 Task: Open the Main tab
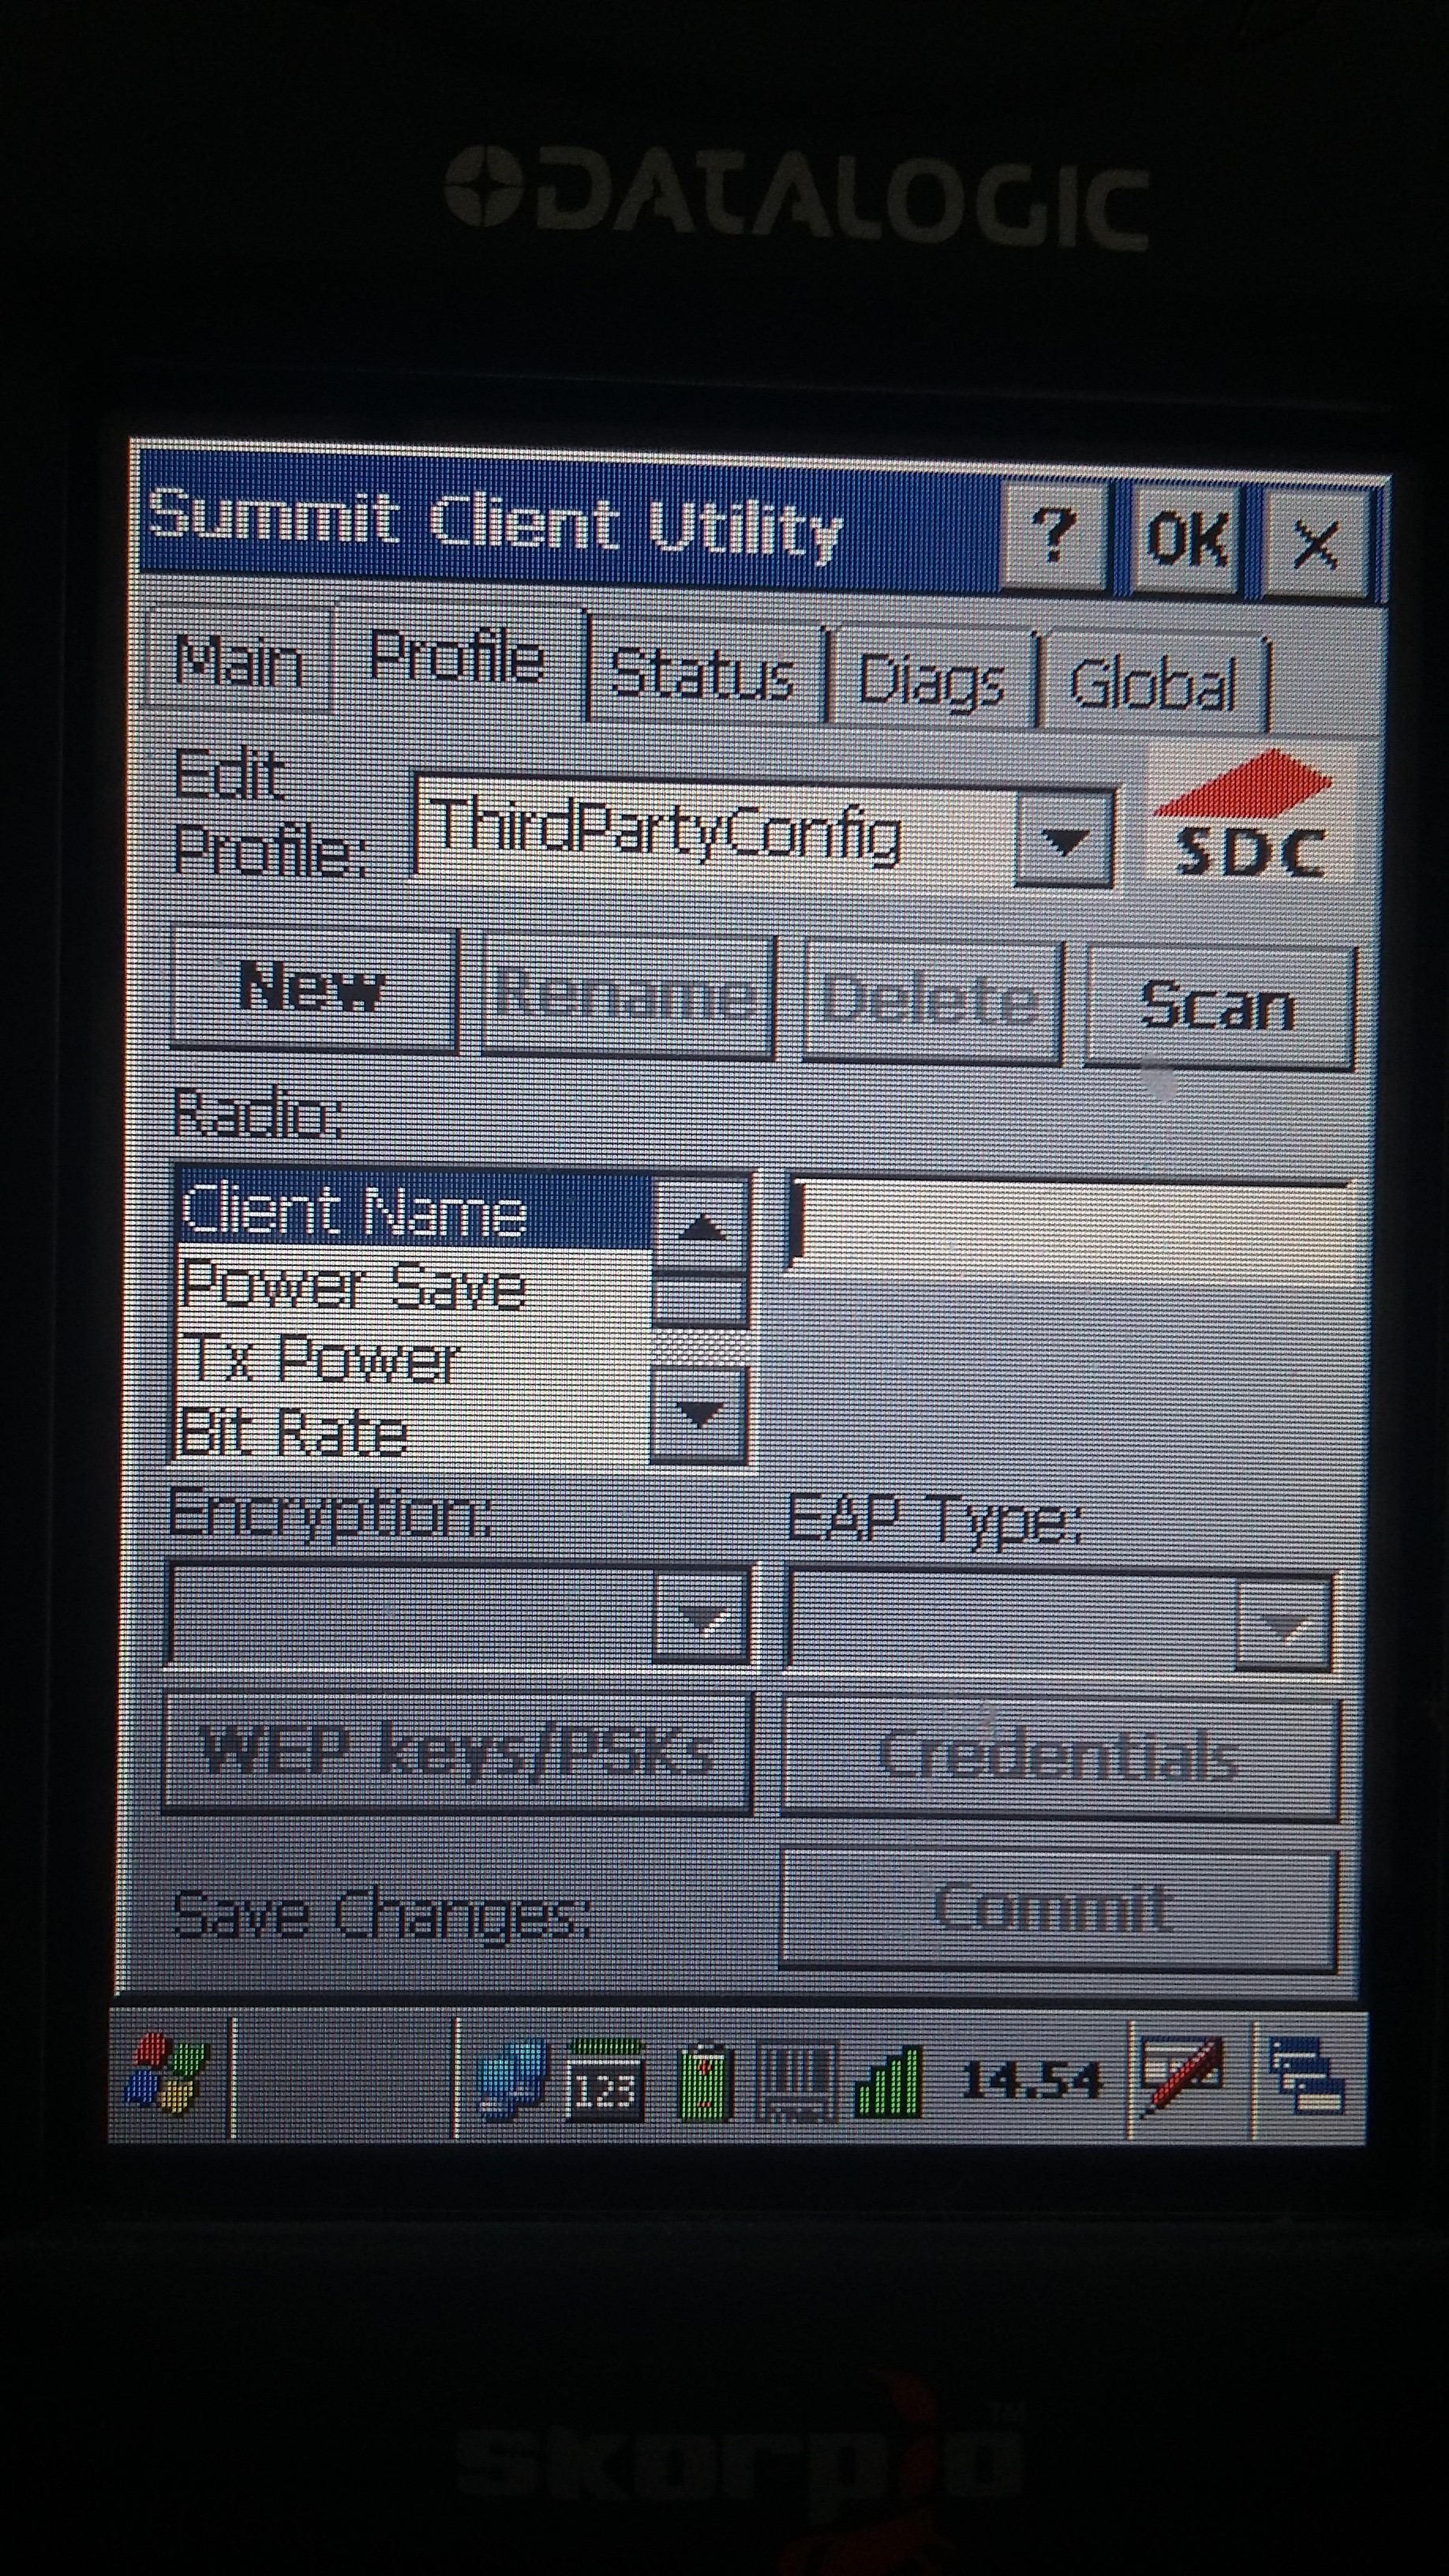(x=238, y=661)
